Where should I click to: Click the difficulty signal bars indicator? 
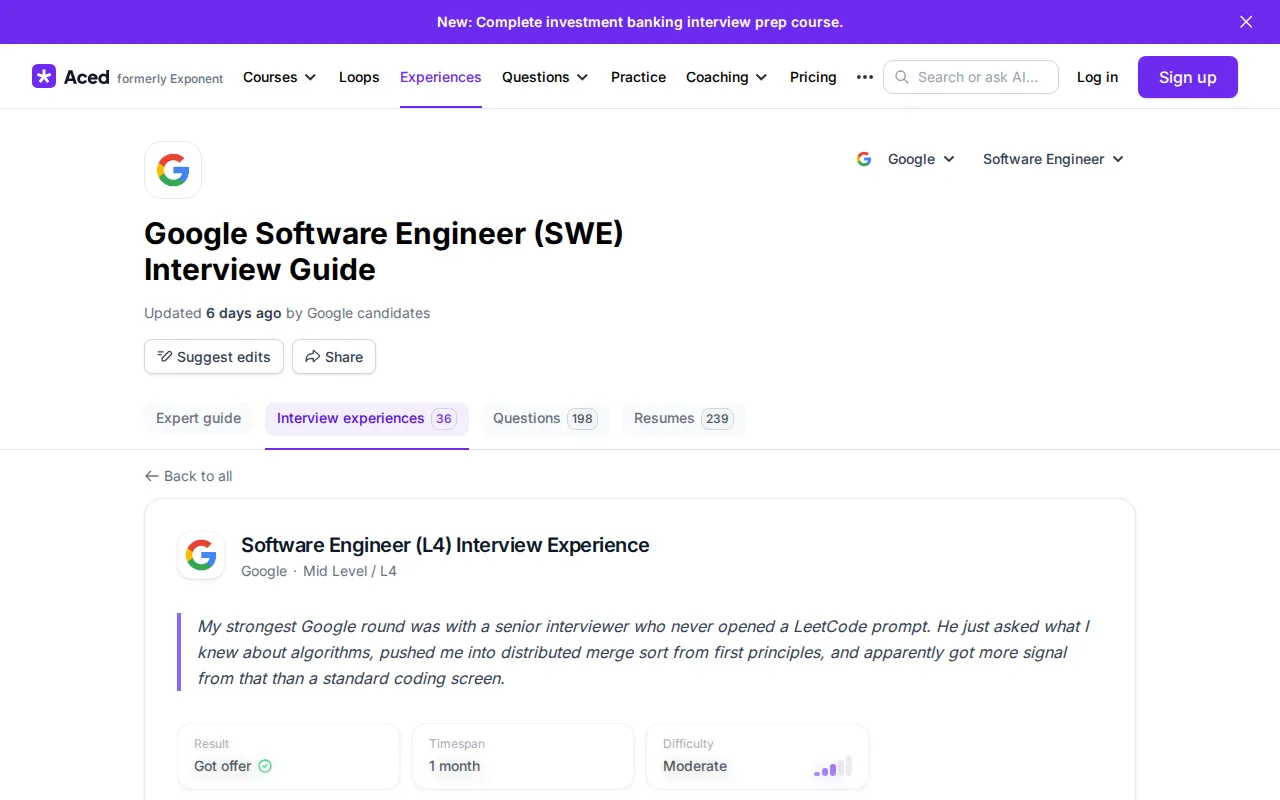point(833,767)
